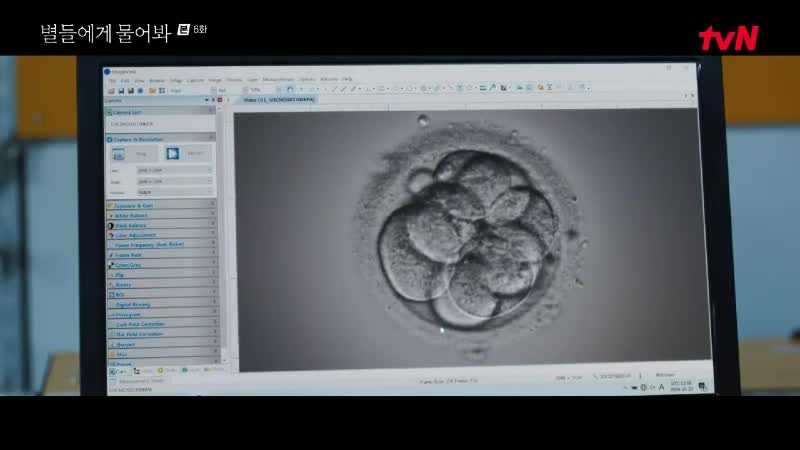Screen dimensions: 800x450
Task: Click the Open file toolbar icon
Action: pyautogui.click(x=111, y=91)
